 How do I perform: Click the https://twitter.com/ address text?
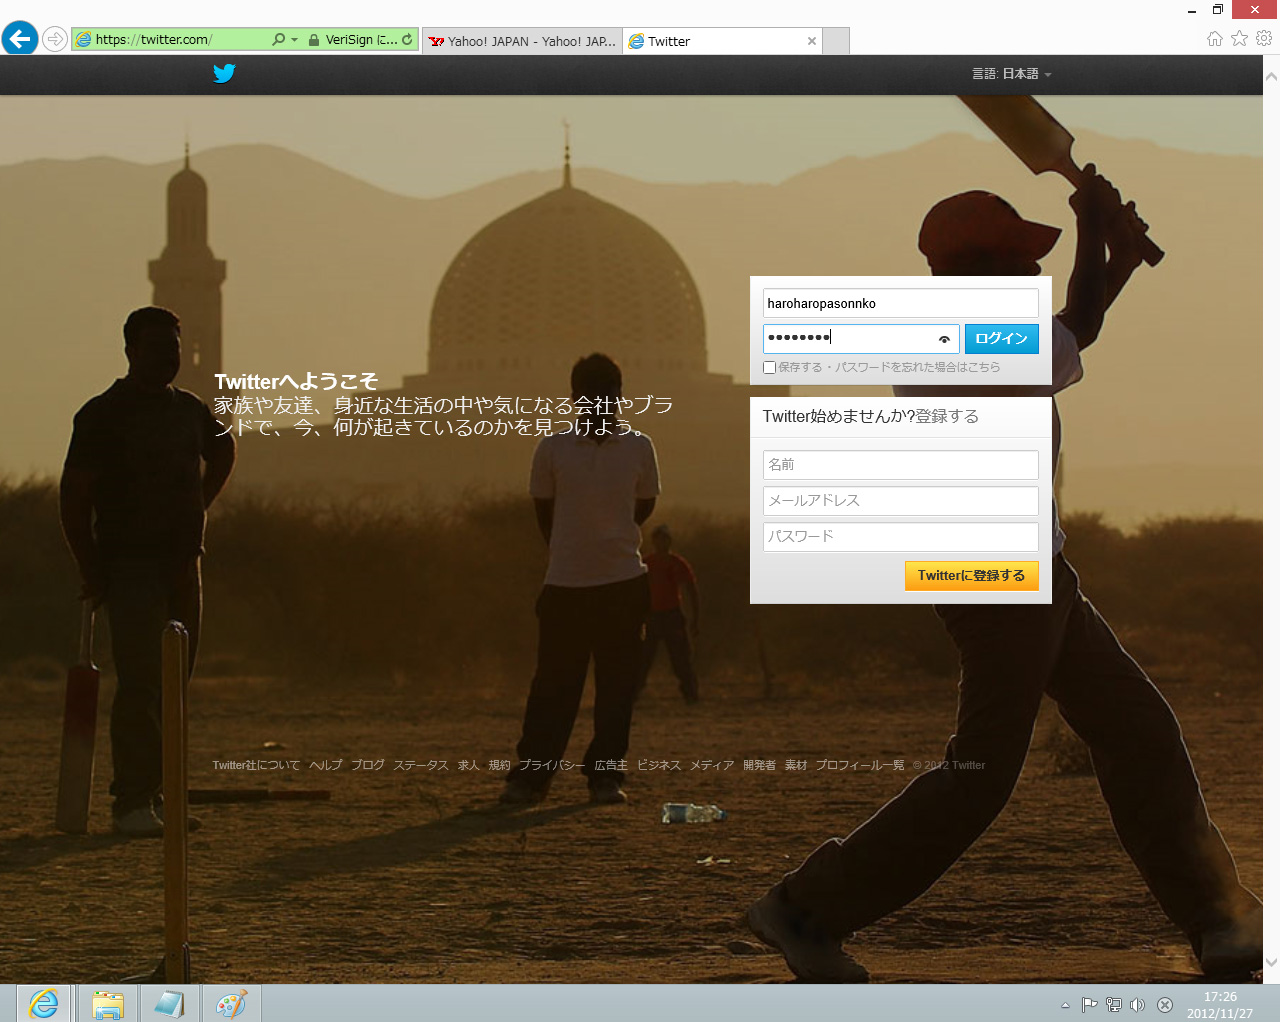154,40
